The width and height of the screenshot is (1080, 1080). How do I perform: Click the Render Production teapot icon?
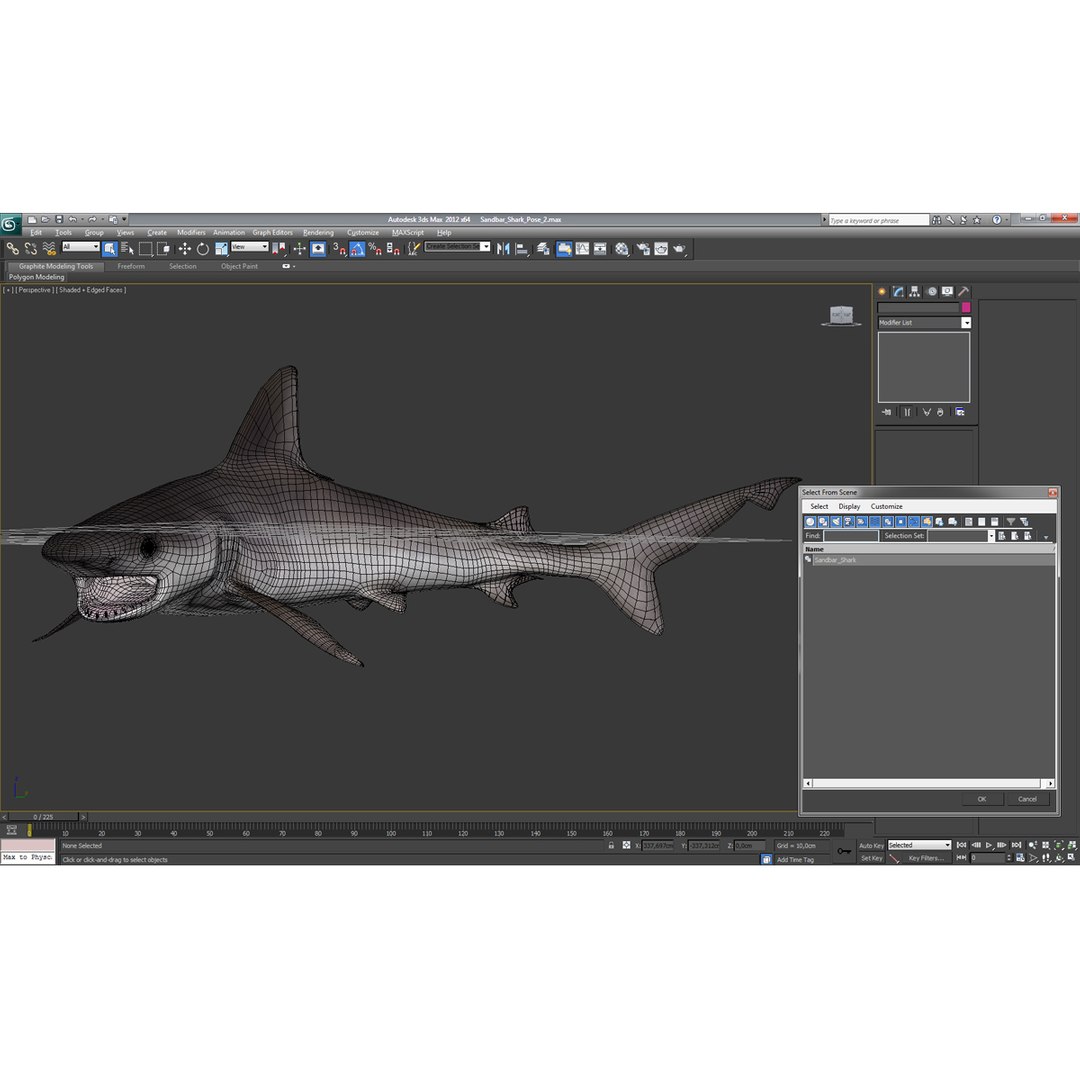pos(680,249)
